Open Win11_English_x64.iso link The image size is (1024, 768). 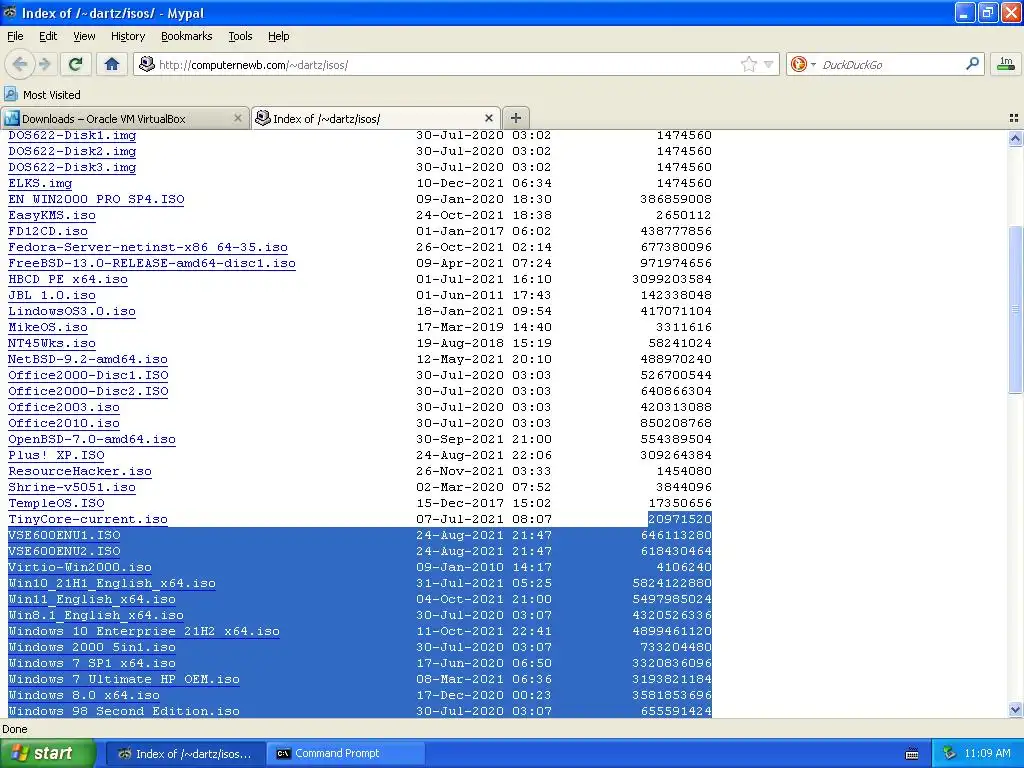(91, 600)
